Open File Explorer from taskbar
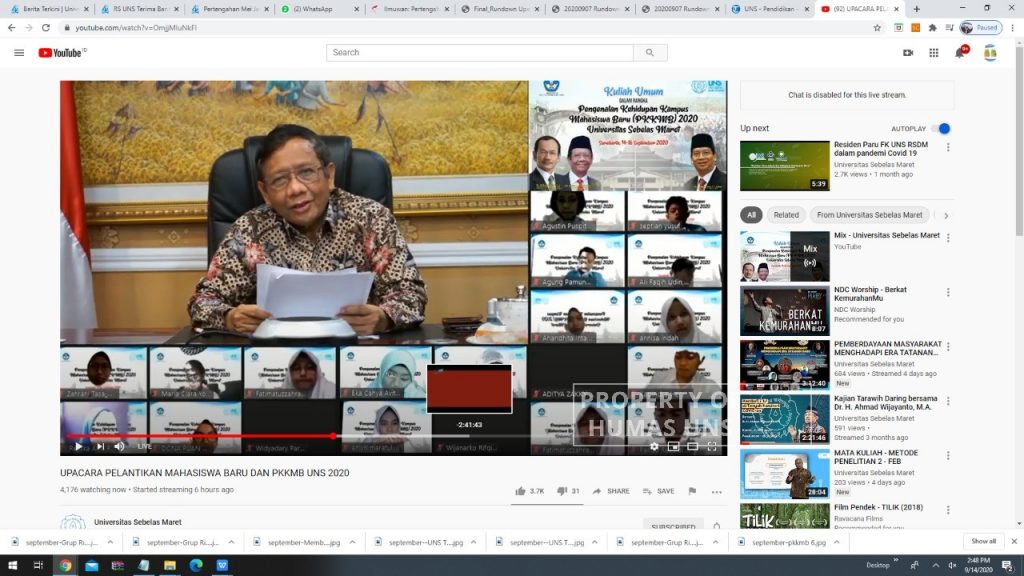Image resolution: width=1024 pixels, height=576 pixels. (x=170, y=566)
